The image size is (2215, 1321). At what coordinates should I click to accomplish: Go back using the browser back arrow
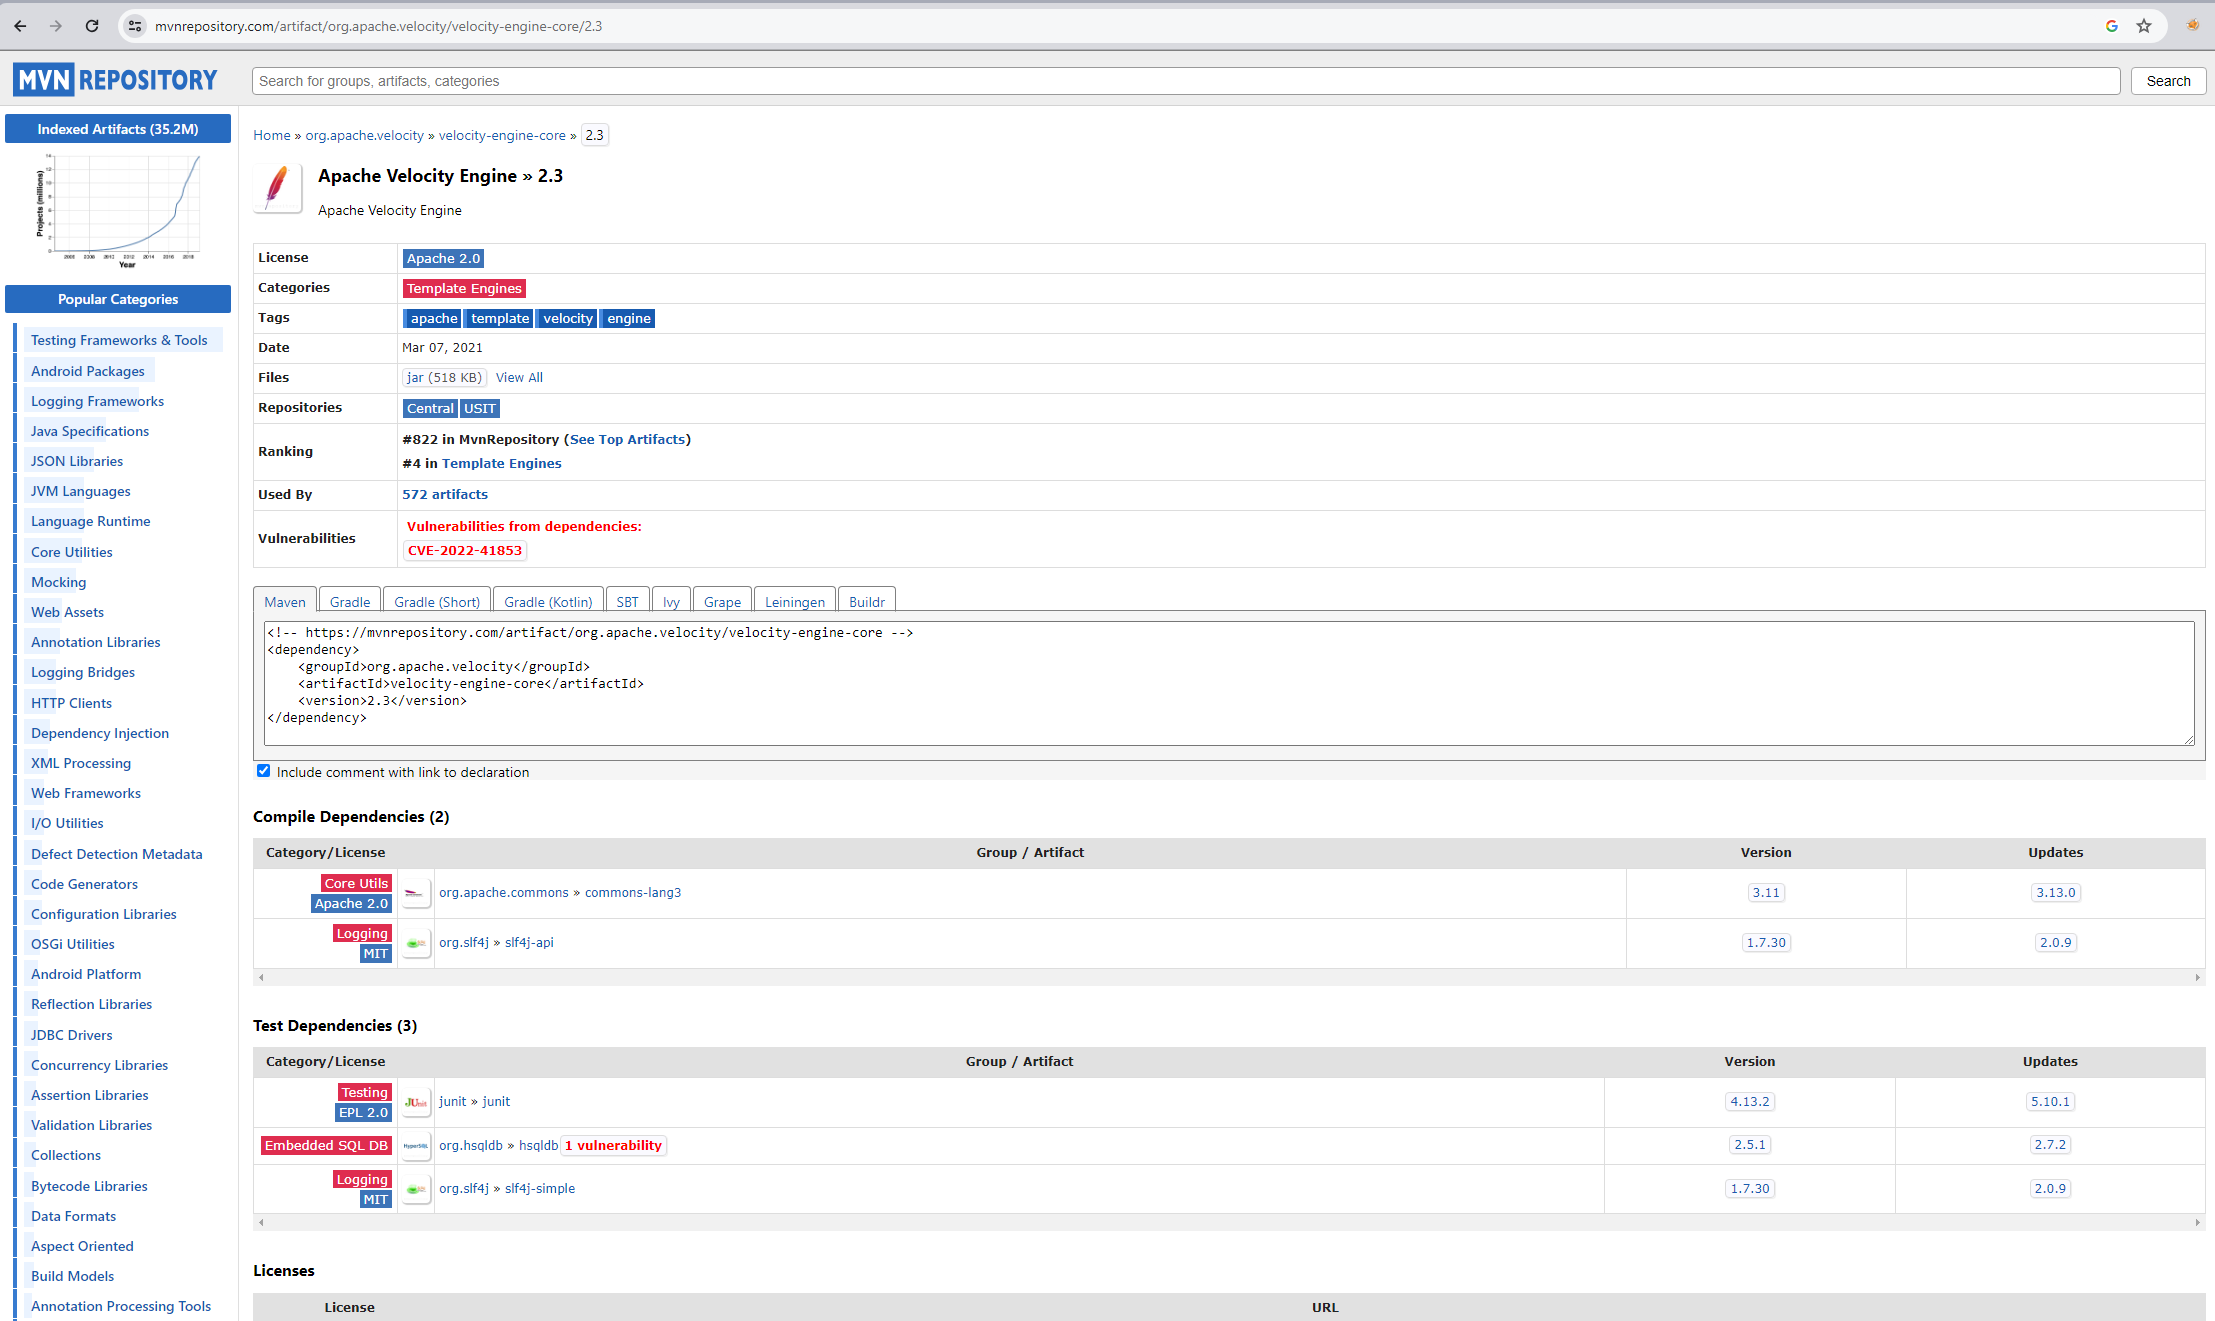pyautogui.click(x=20, y=26)
